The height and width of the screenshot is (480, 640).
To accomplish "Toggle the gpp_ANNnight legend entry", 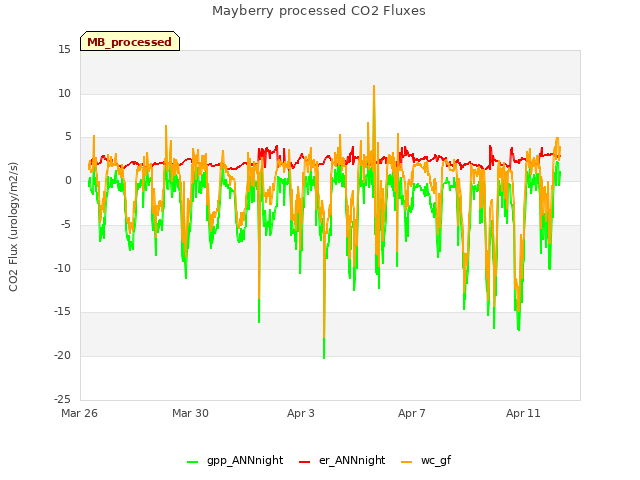I will [235, 460].
